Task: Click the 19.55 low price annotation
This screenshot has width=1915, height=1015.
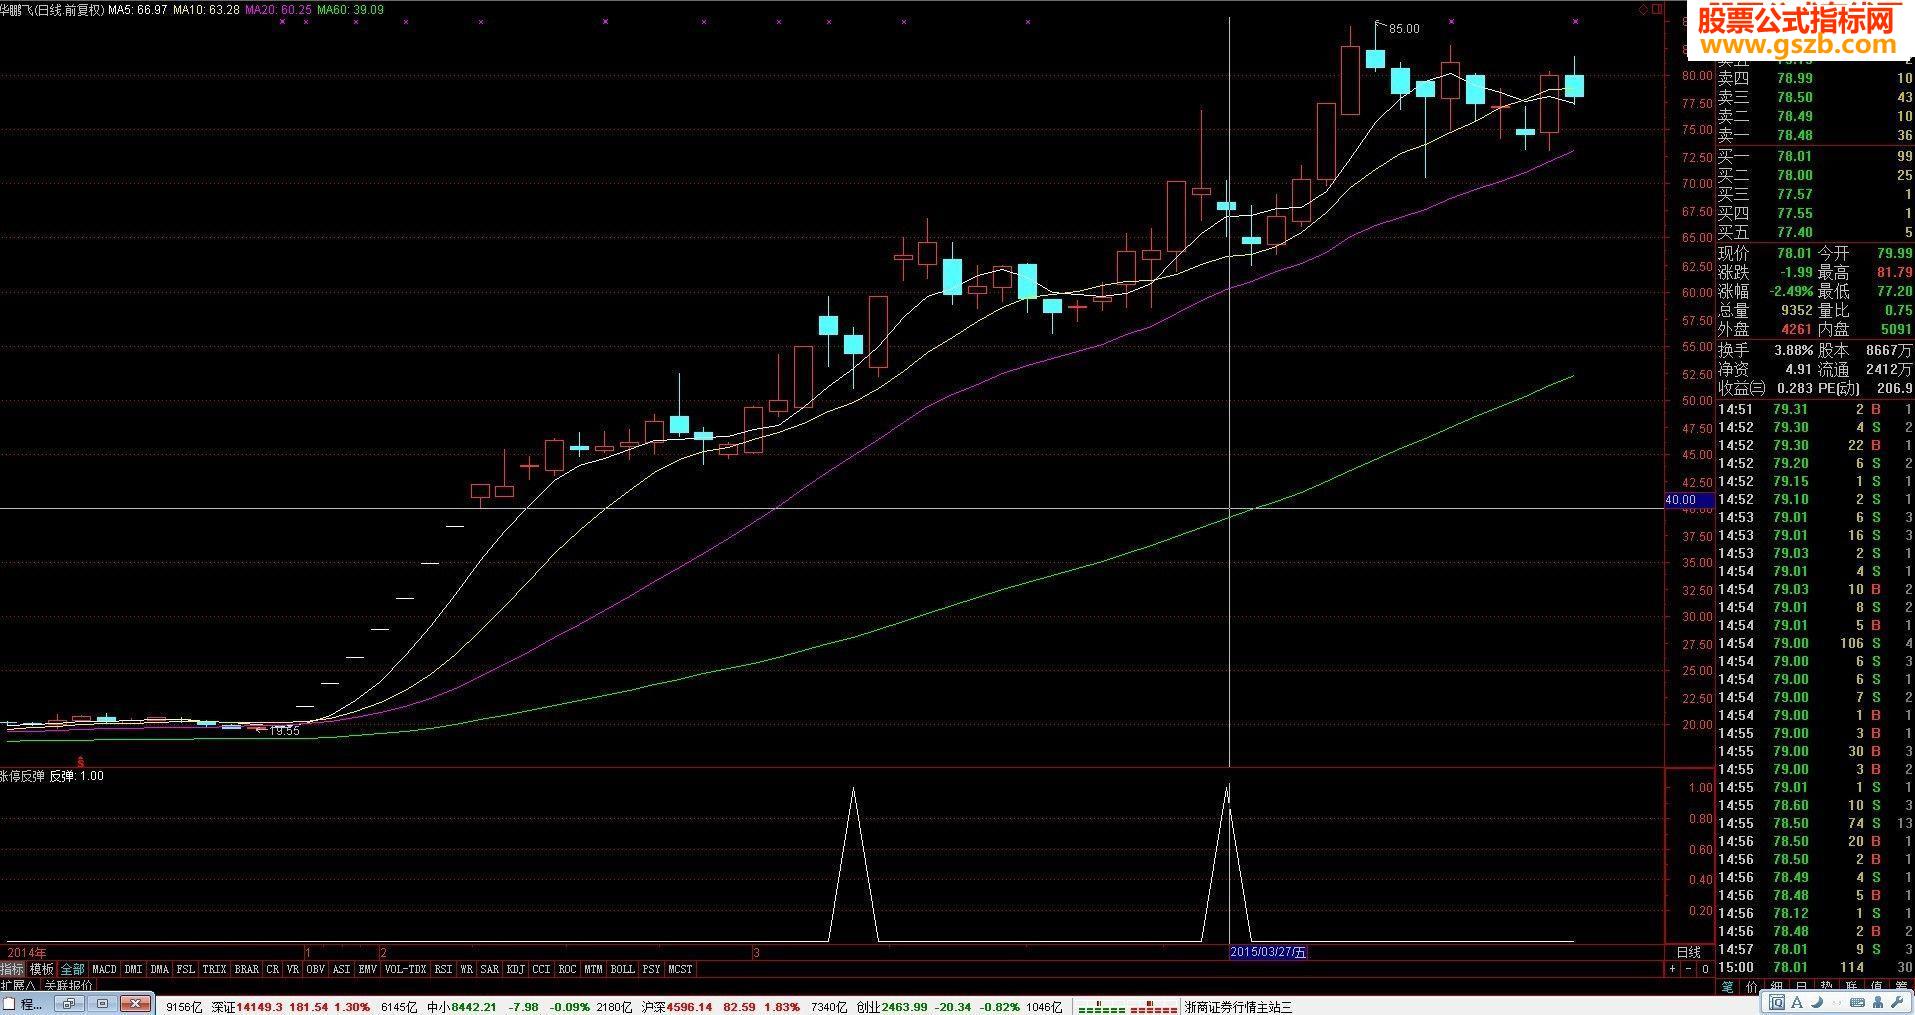Action: click(284, 731)
